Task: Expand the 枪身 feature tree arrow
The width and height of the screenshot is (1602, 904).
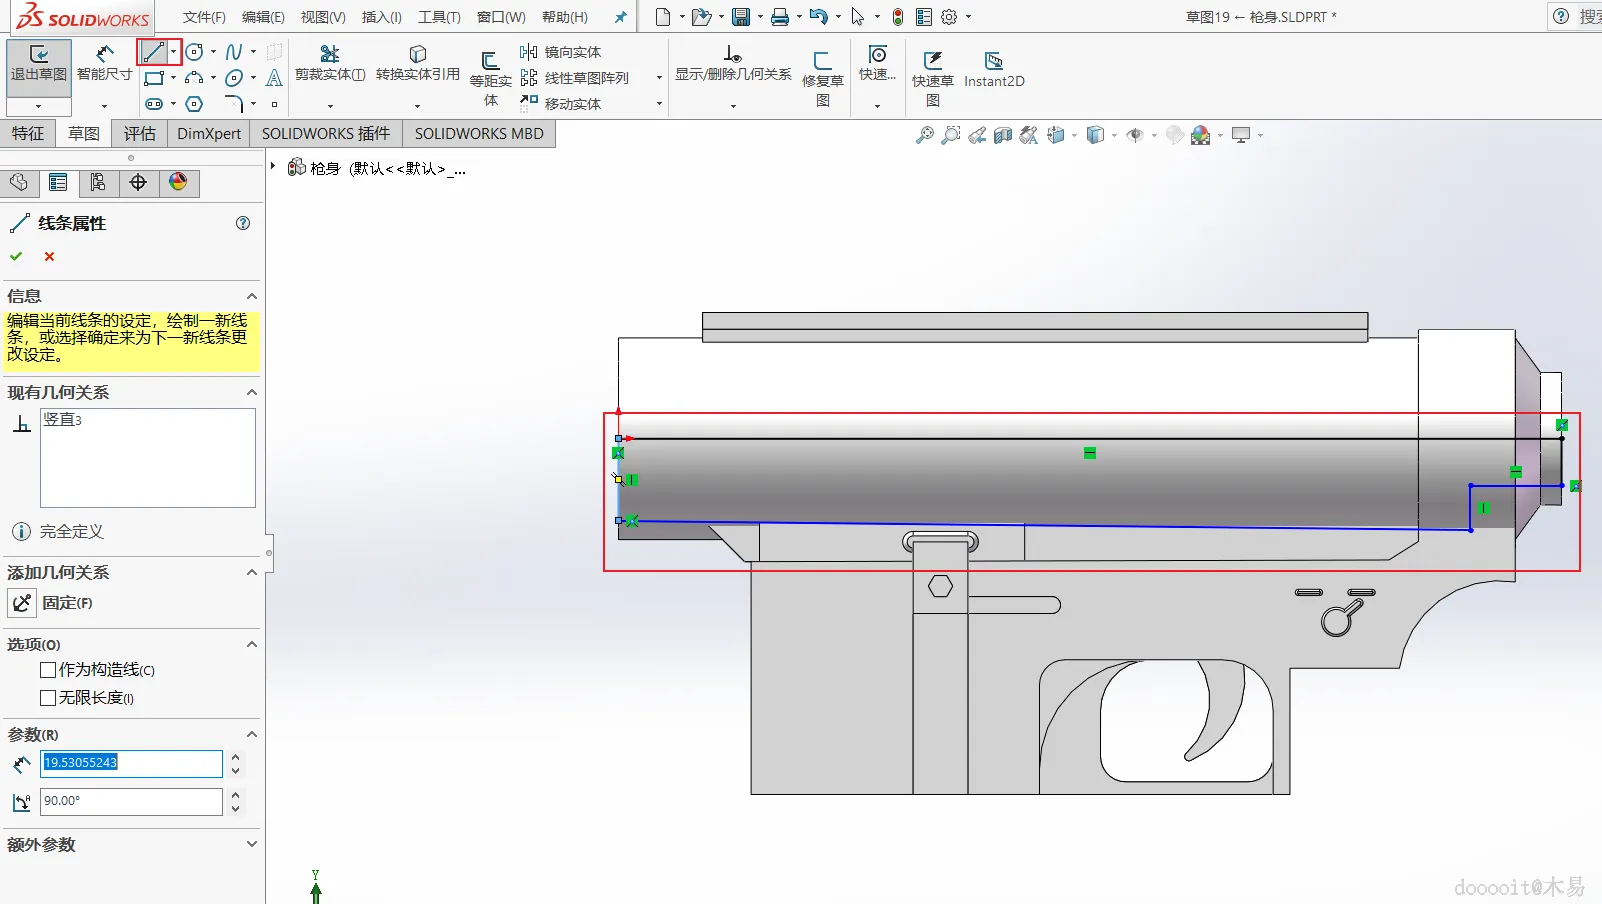Action: click(273, 167)
